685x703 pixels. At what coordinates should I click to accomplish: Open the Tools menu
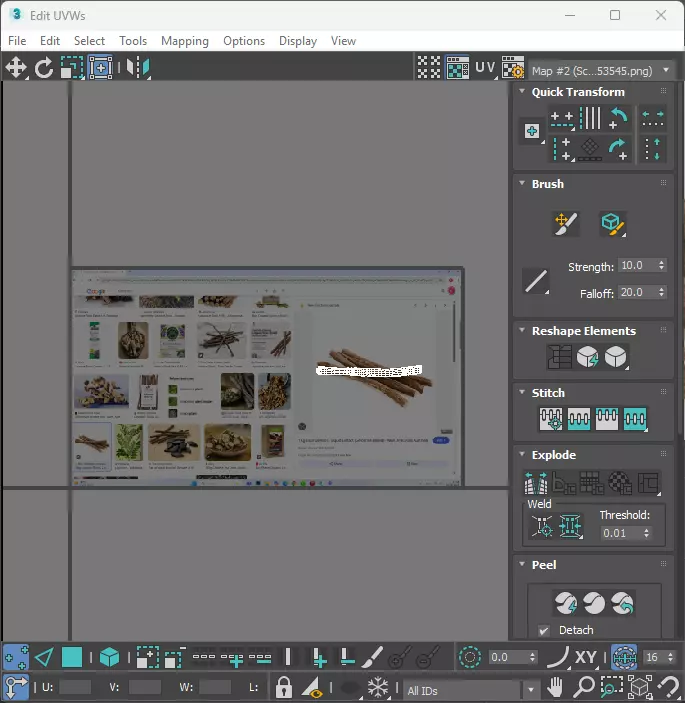coord(133,41)
